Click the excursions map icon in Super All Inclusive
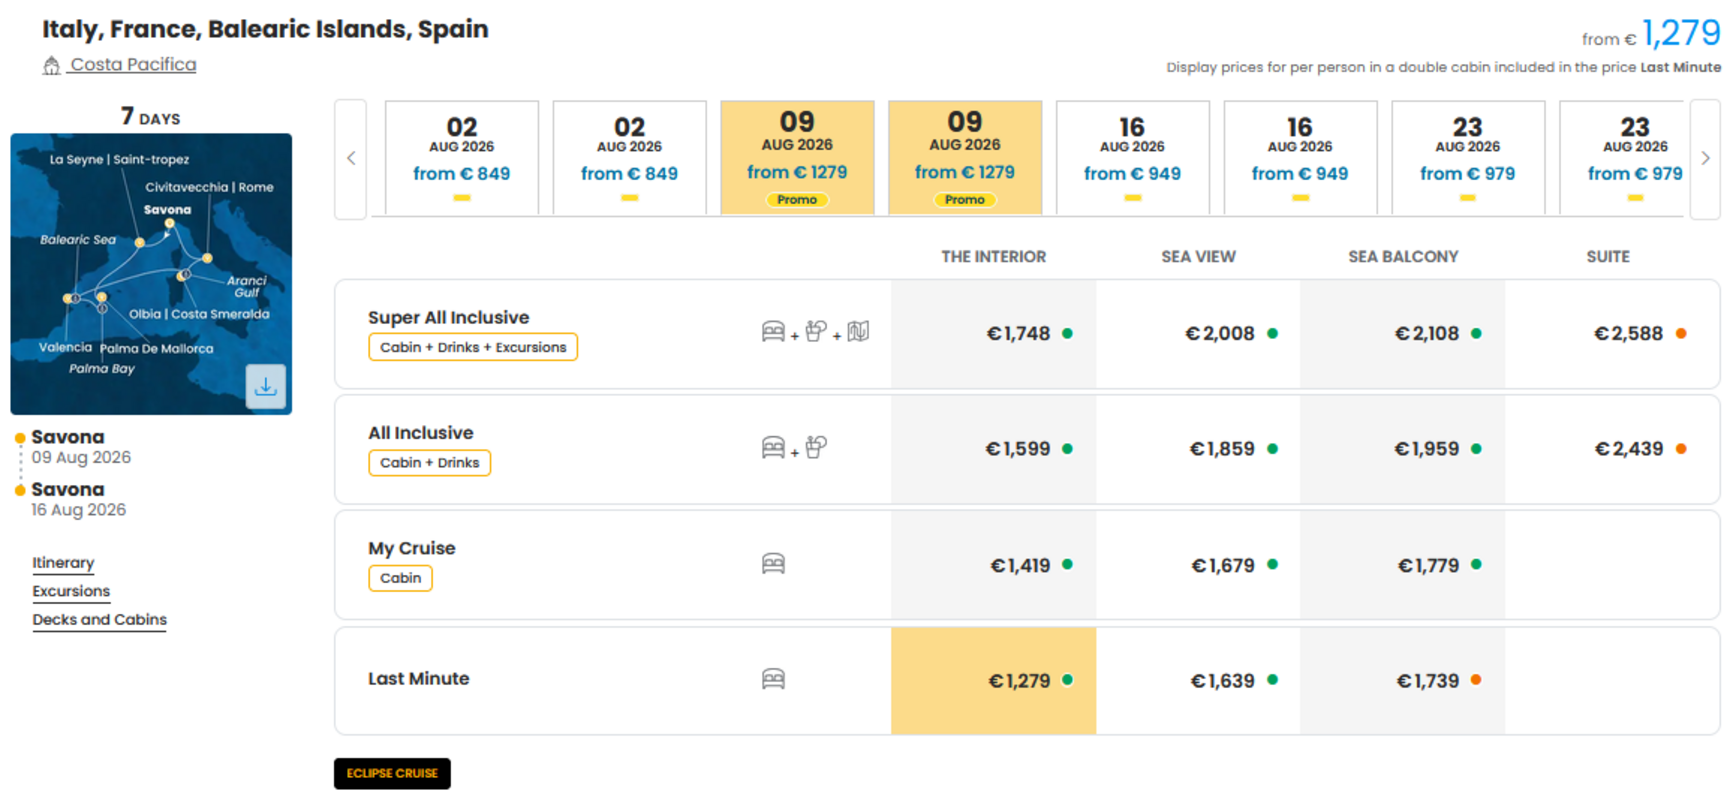Image resolution: width=1733 pixels, height=800 pixels. point(858,331)
